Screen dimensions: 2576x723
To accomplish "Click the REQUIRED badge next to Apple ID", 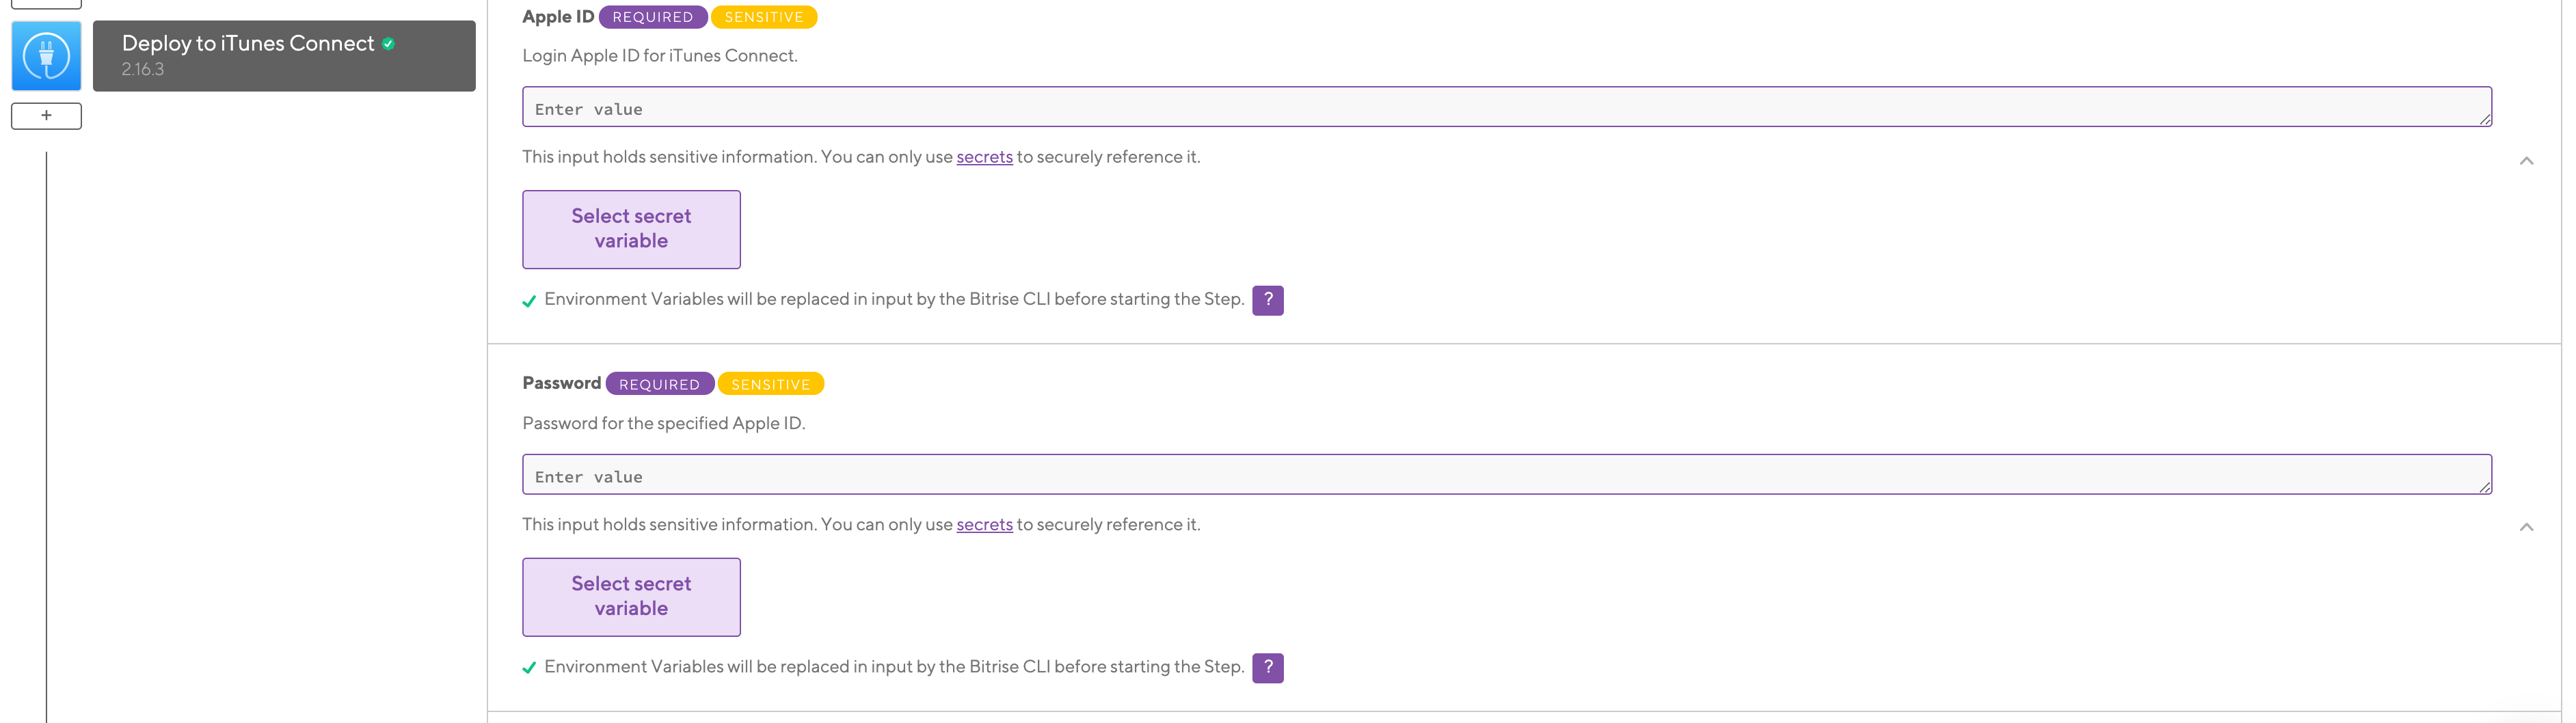I will pyautogui.click(x=652, y=17).
